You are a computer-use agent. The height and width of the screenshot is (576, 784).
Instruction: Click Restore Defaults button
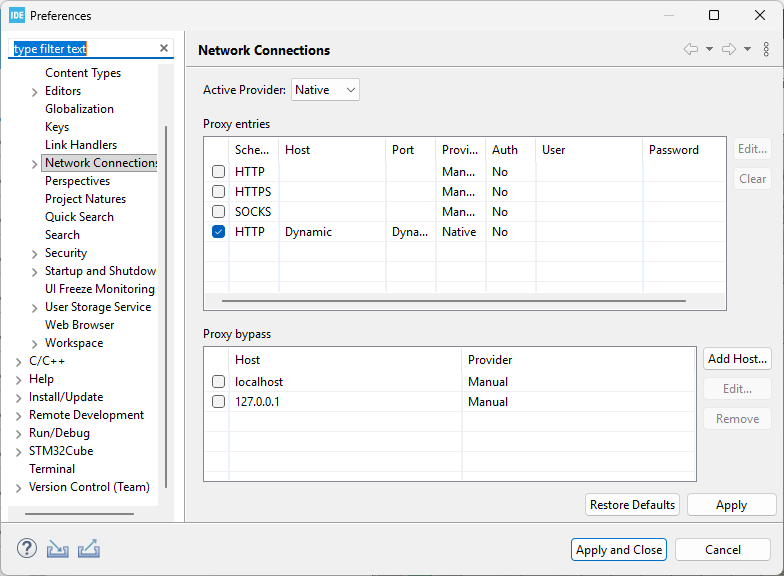[x=632, y=505]
